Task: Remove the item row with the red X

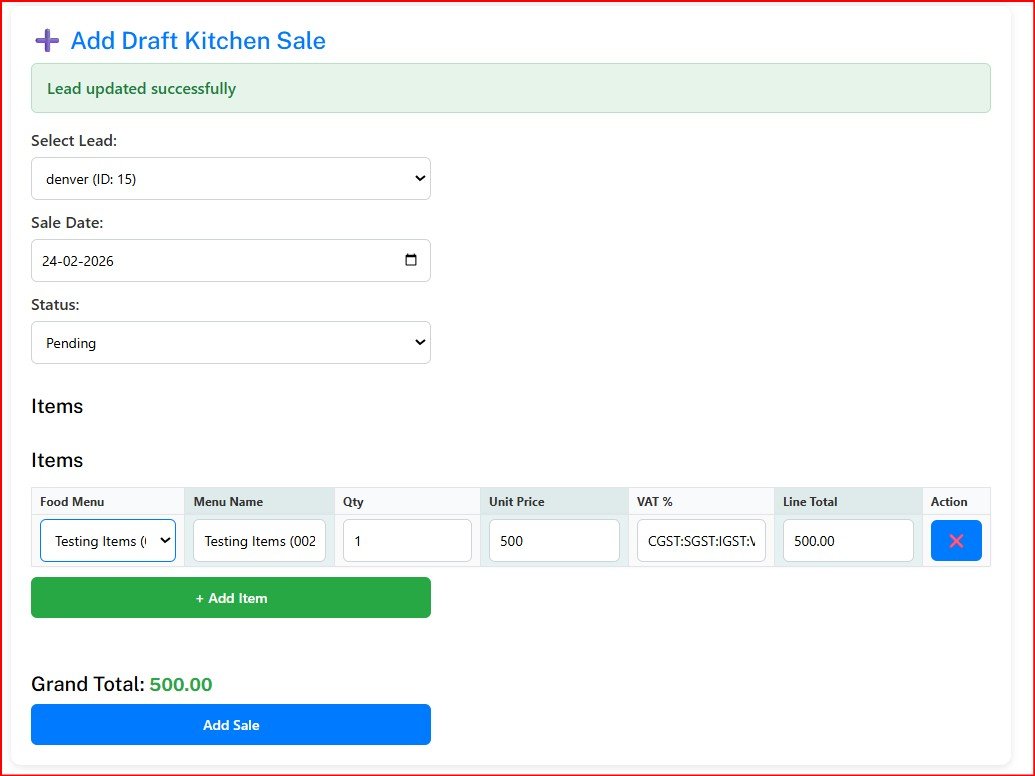Action: point(955,541)
